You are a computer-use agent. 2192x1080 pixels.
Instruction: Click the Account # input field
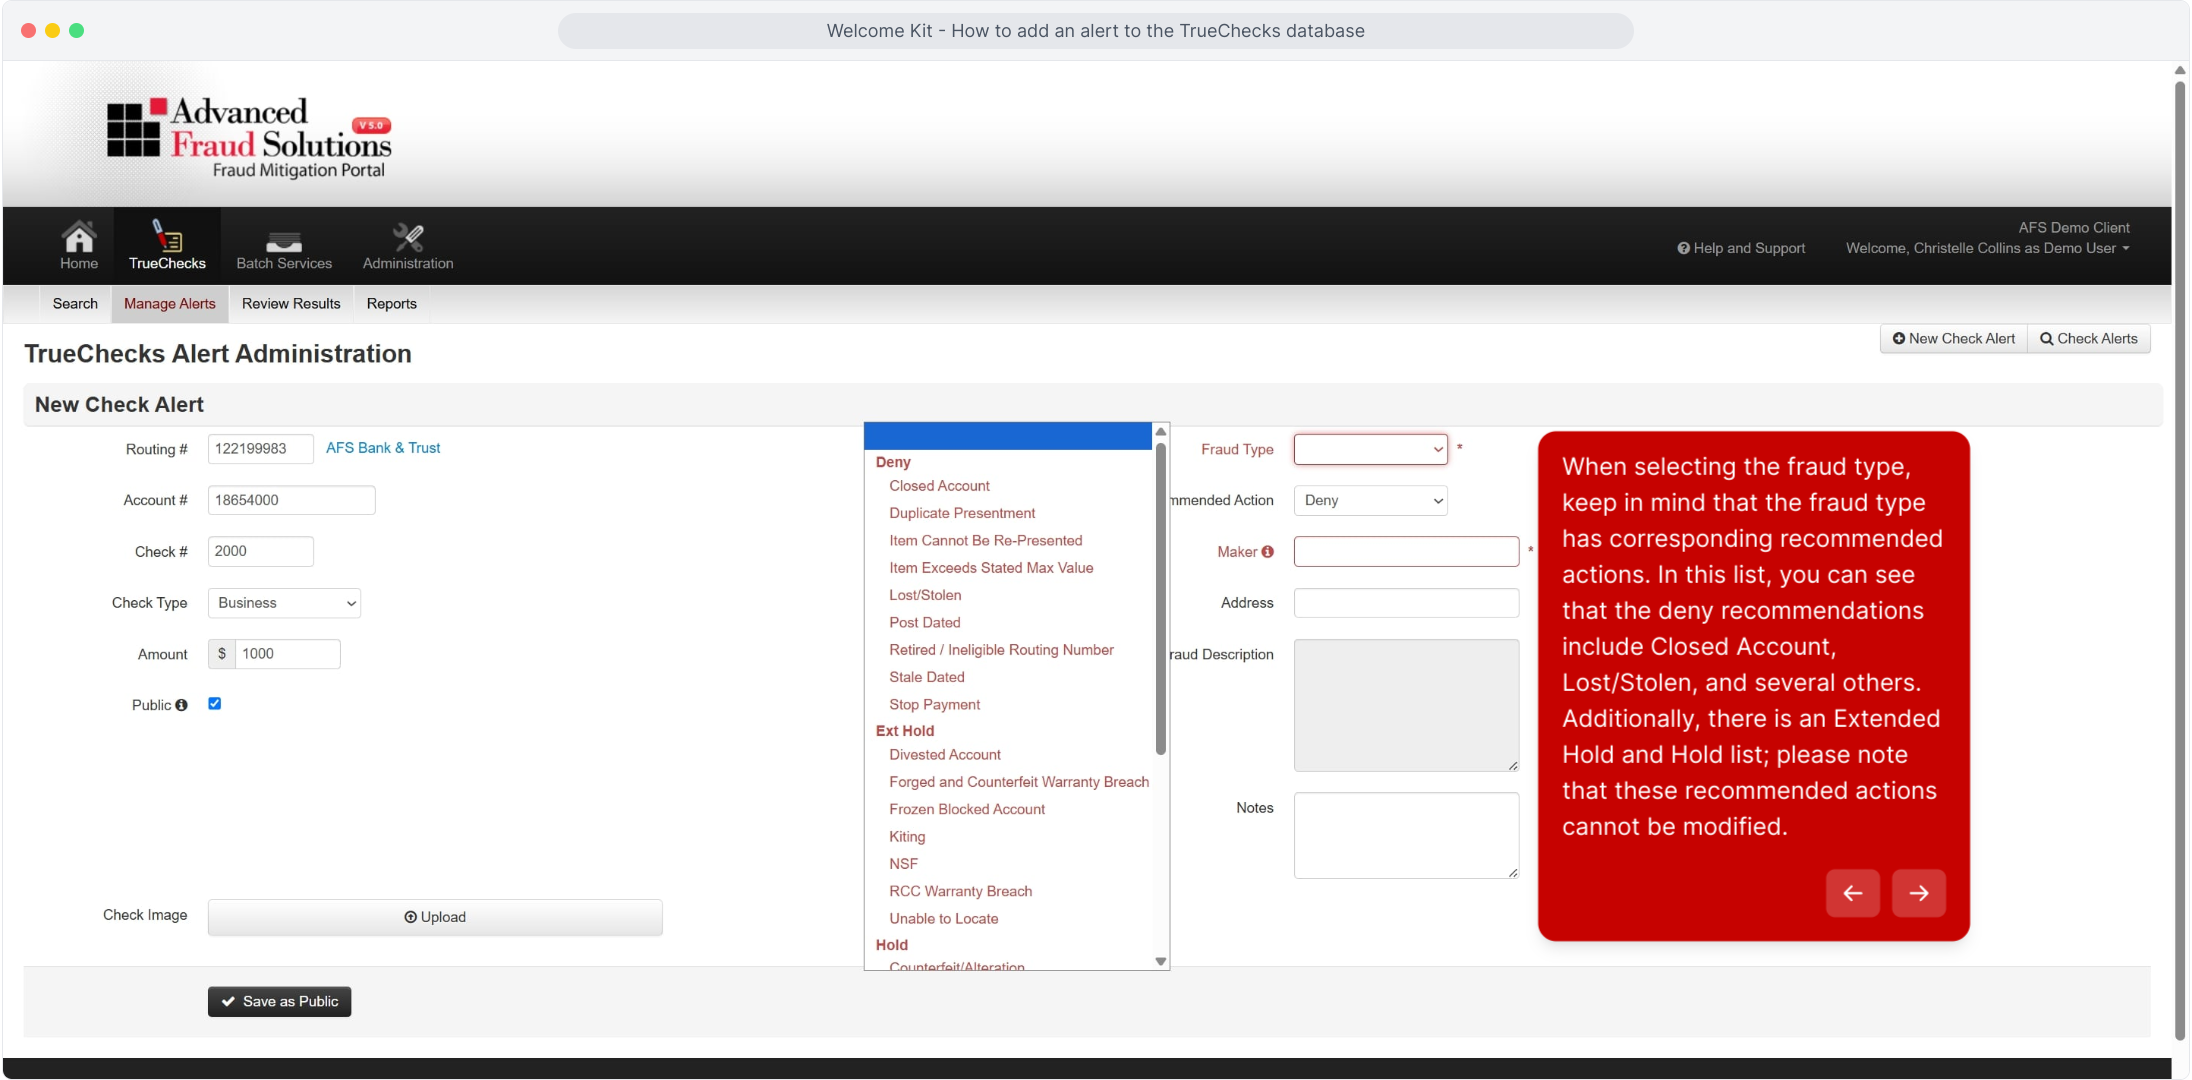pos(292,500)
